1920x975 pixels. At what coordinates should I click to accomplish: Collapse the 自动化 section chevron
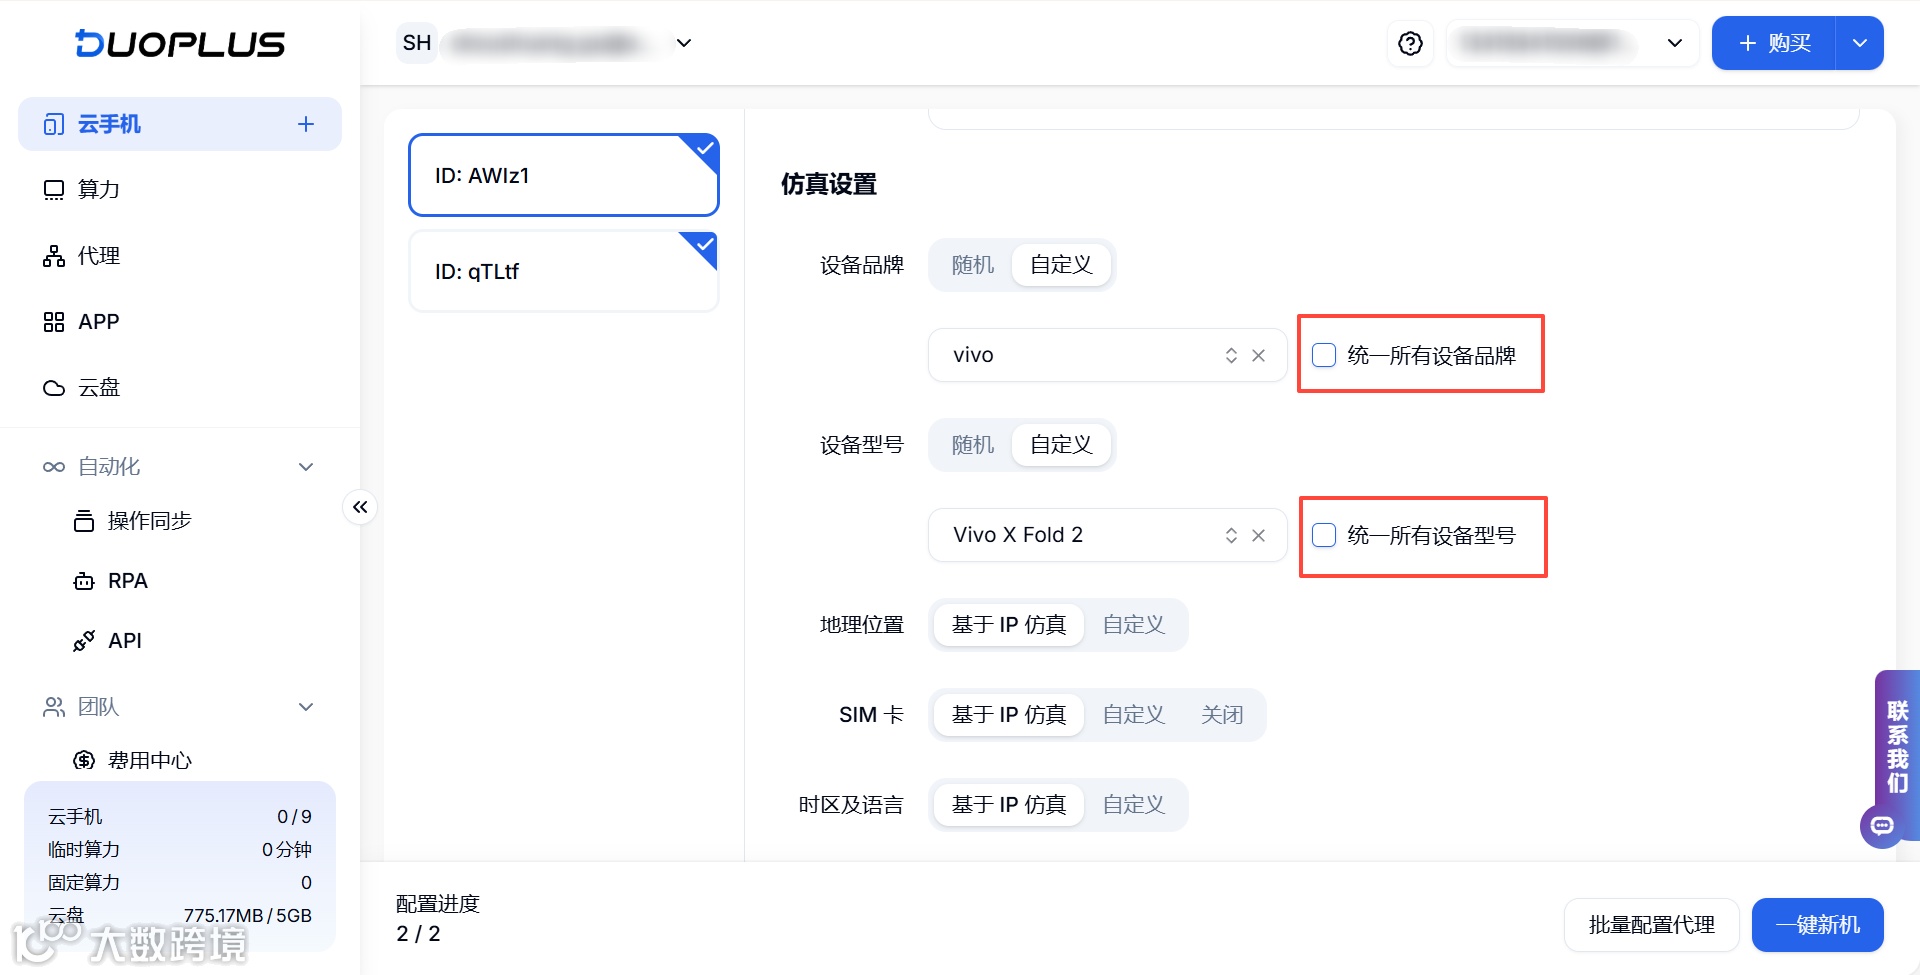[306, 467]
